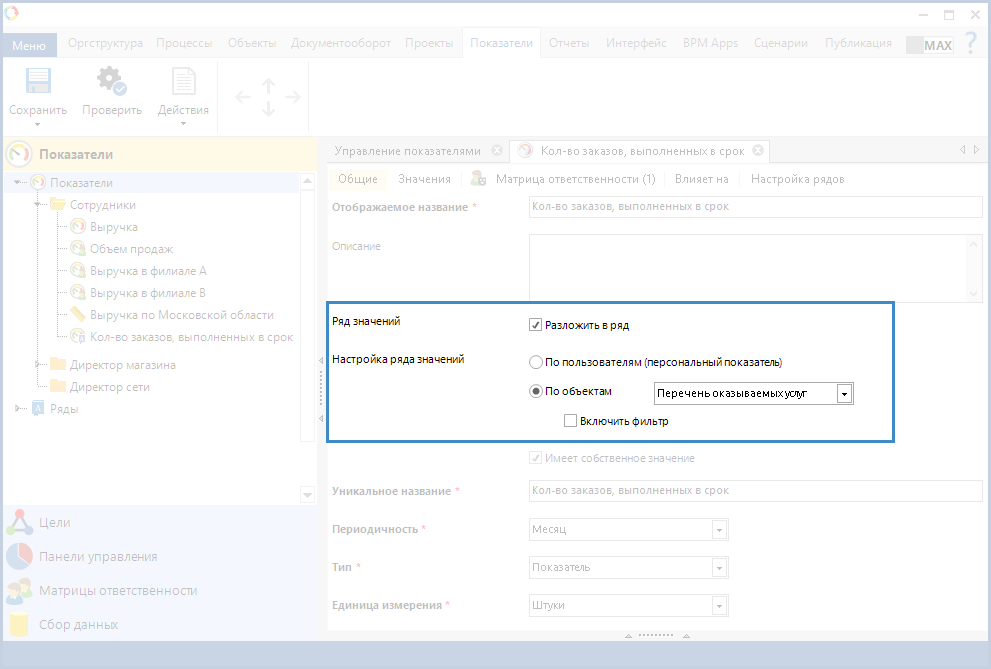Viewport: 991px width, 669px height.
Task: Click the Save floppy disk icon
Action: [x=37, y=82]
